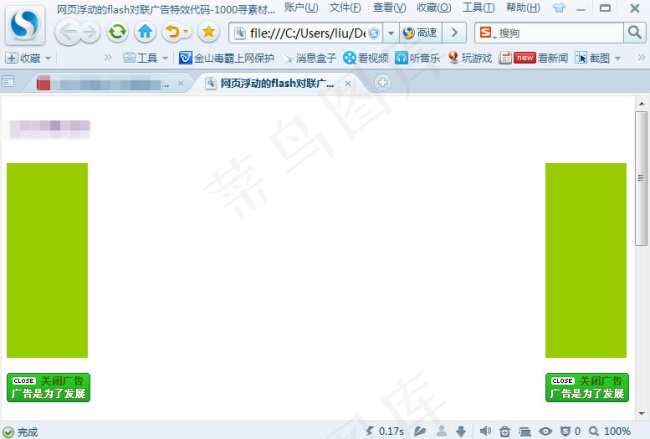This screenshot has height=439, width=650.
Task: Open the 100% zoom control
Action: coord(610,432)
